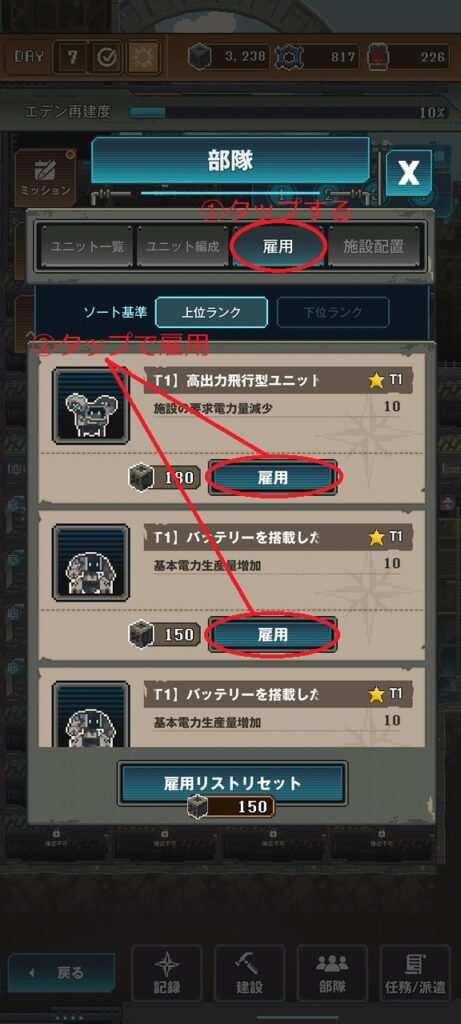Hire the 180-cost flying unit with 雇用
This screenshot has width=461, height=1024.
pyautogui.click(x=272, y=477)
